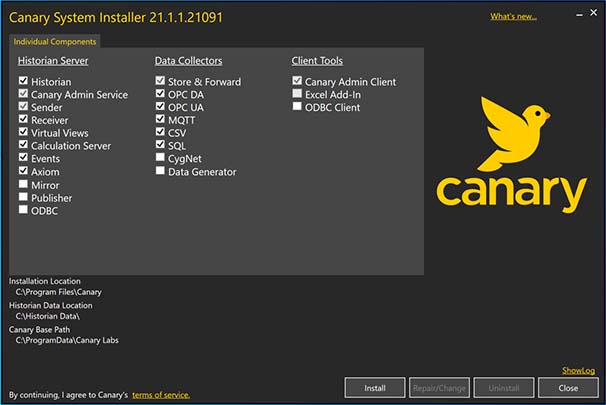Deselect the MQTT data collector
This screenshot has width=606, height=405.
tap(160, 119)
